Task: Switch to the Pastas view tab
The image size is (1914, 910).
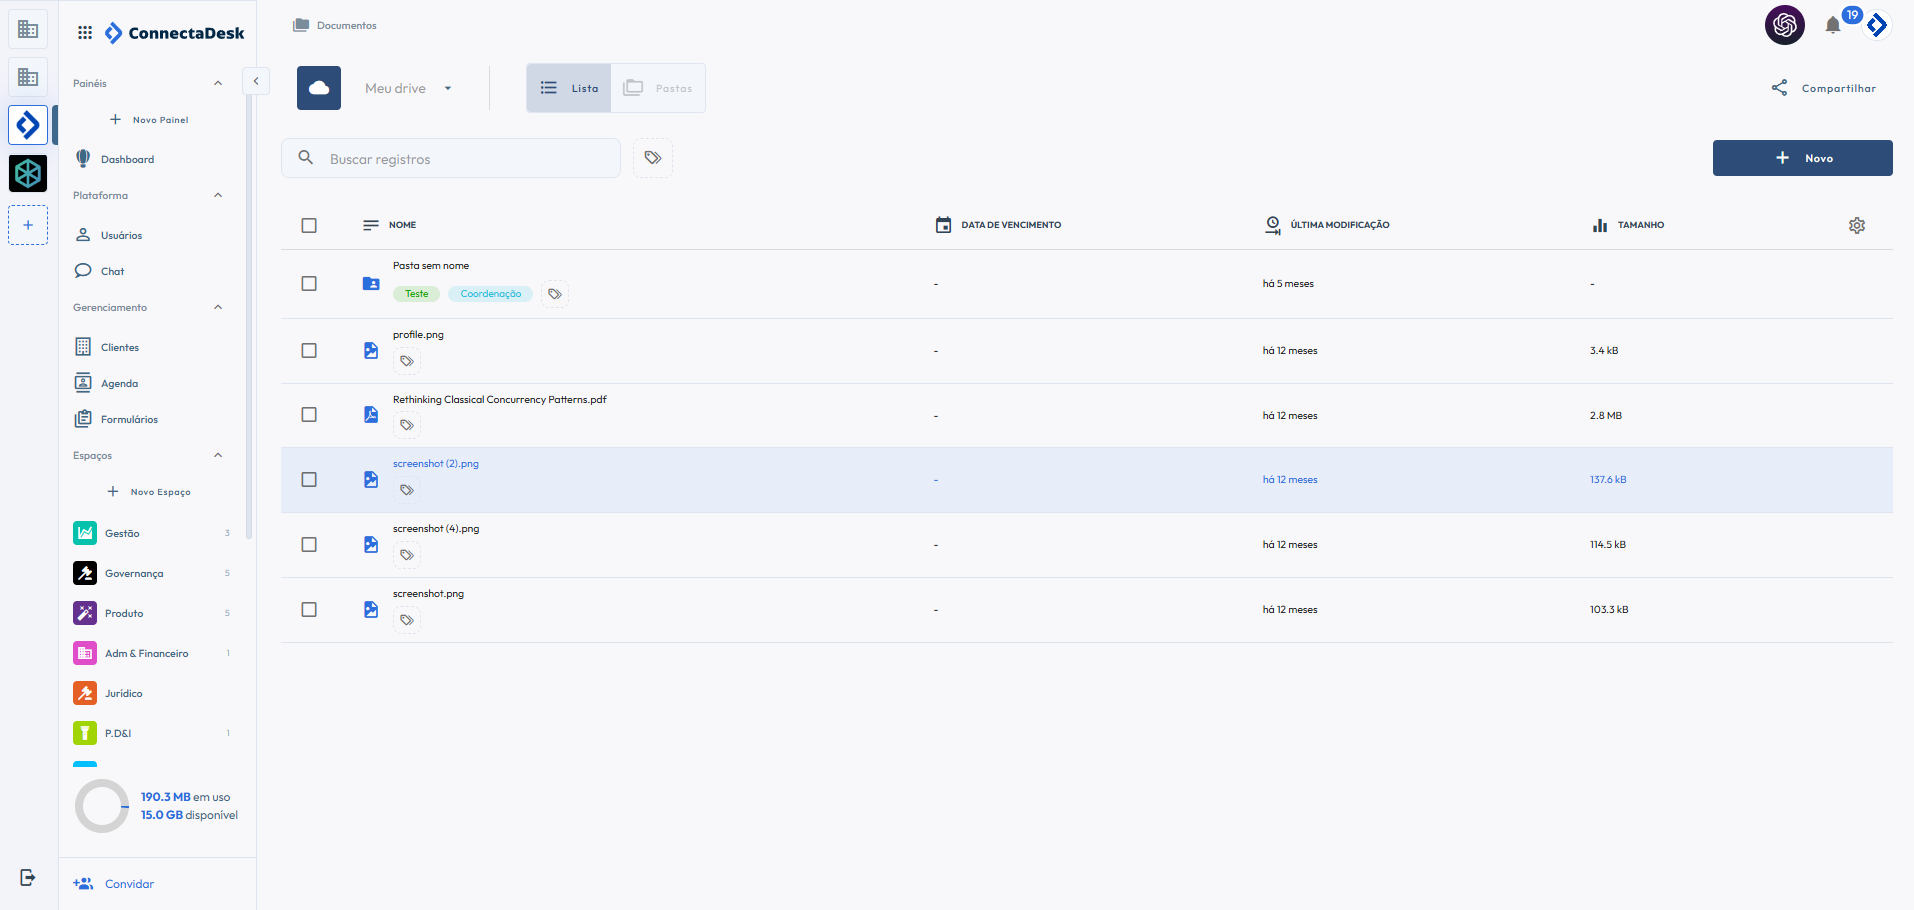Action: pyautogui.click(x=658, y=88)
